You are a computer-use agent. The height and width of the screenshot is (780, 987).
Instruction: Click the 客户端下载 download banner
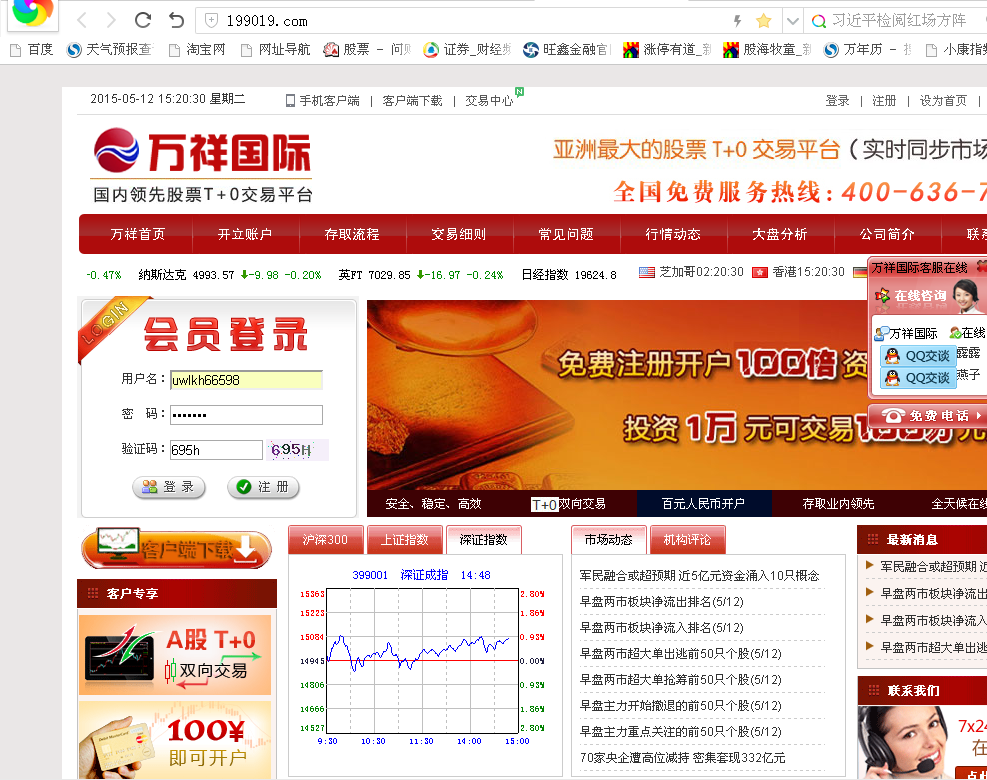point(176,548)
